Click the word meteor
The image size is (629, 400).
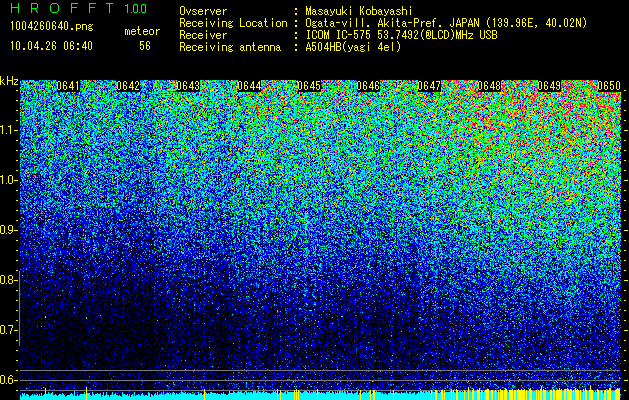tap(142, 31)
